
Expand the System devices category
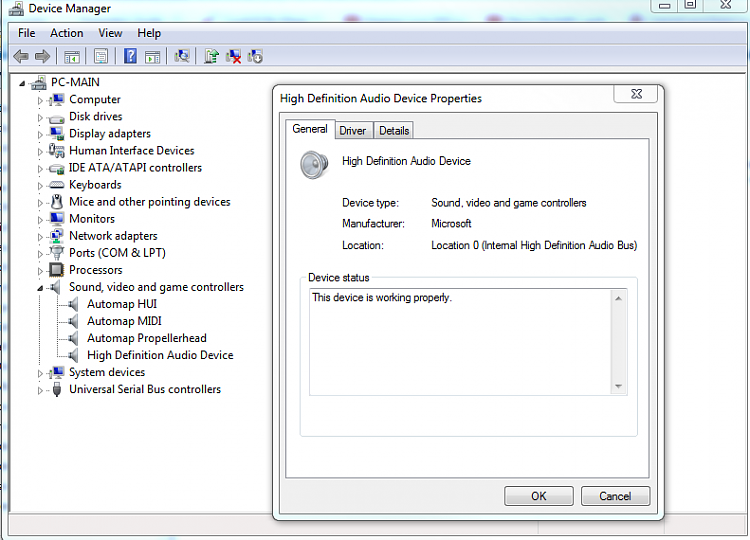pos(40,373)
